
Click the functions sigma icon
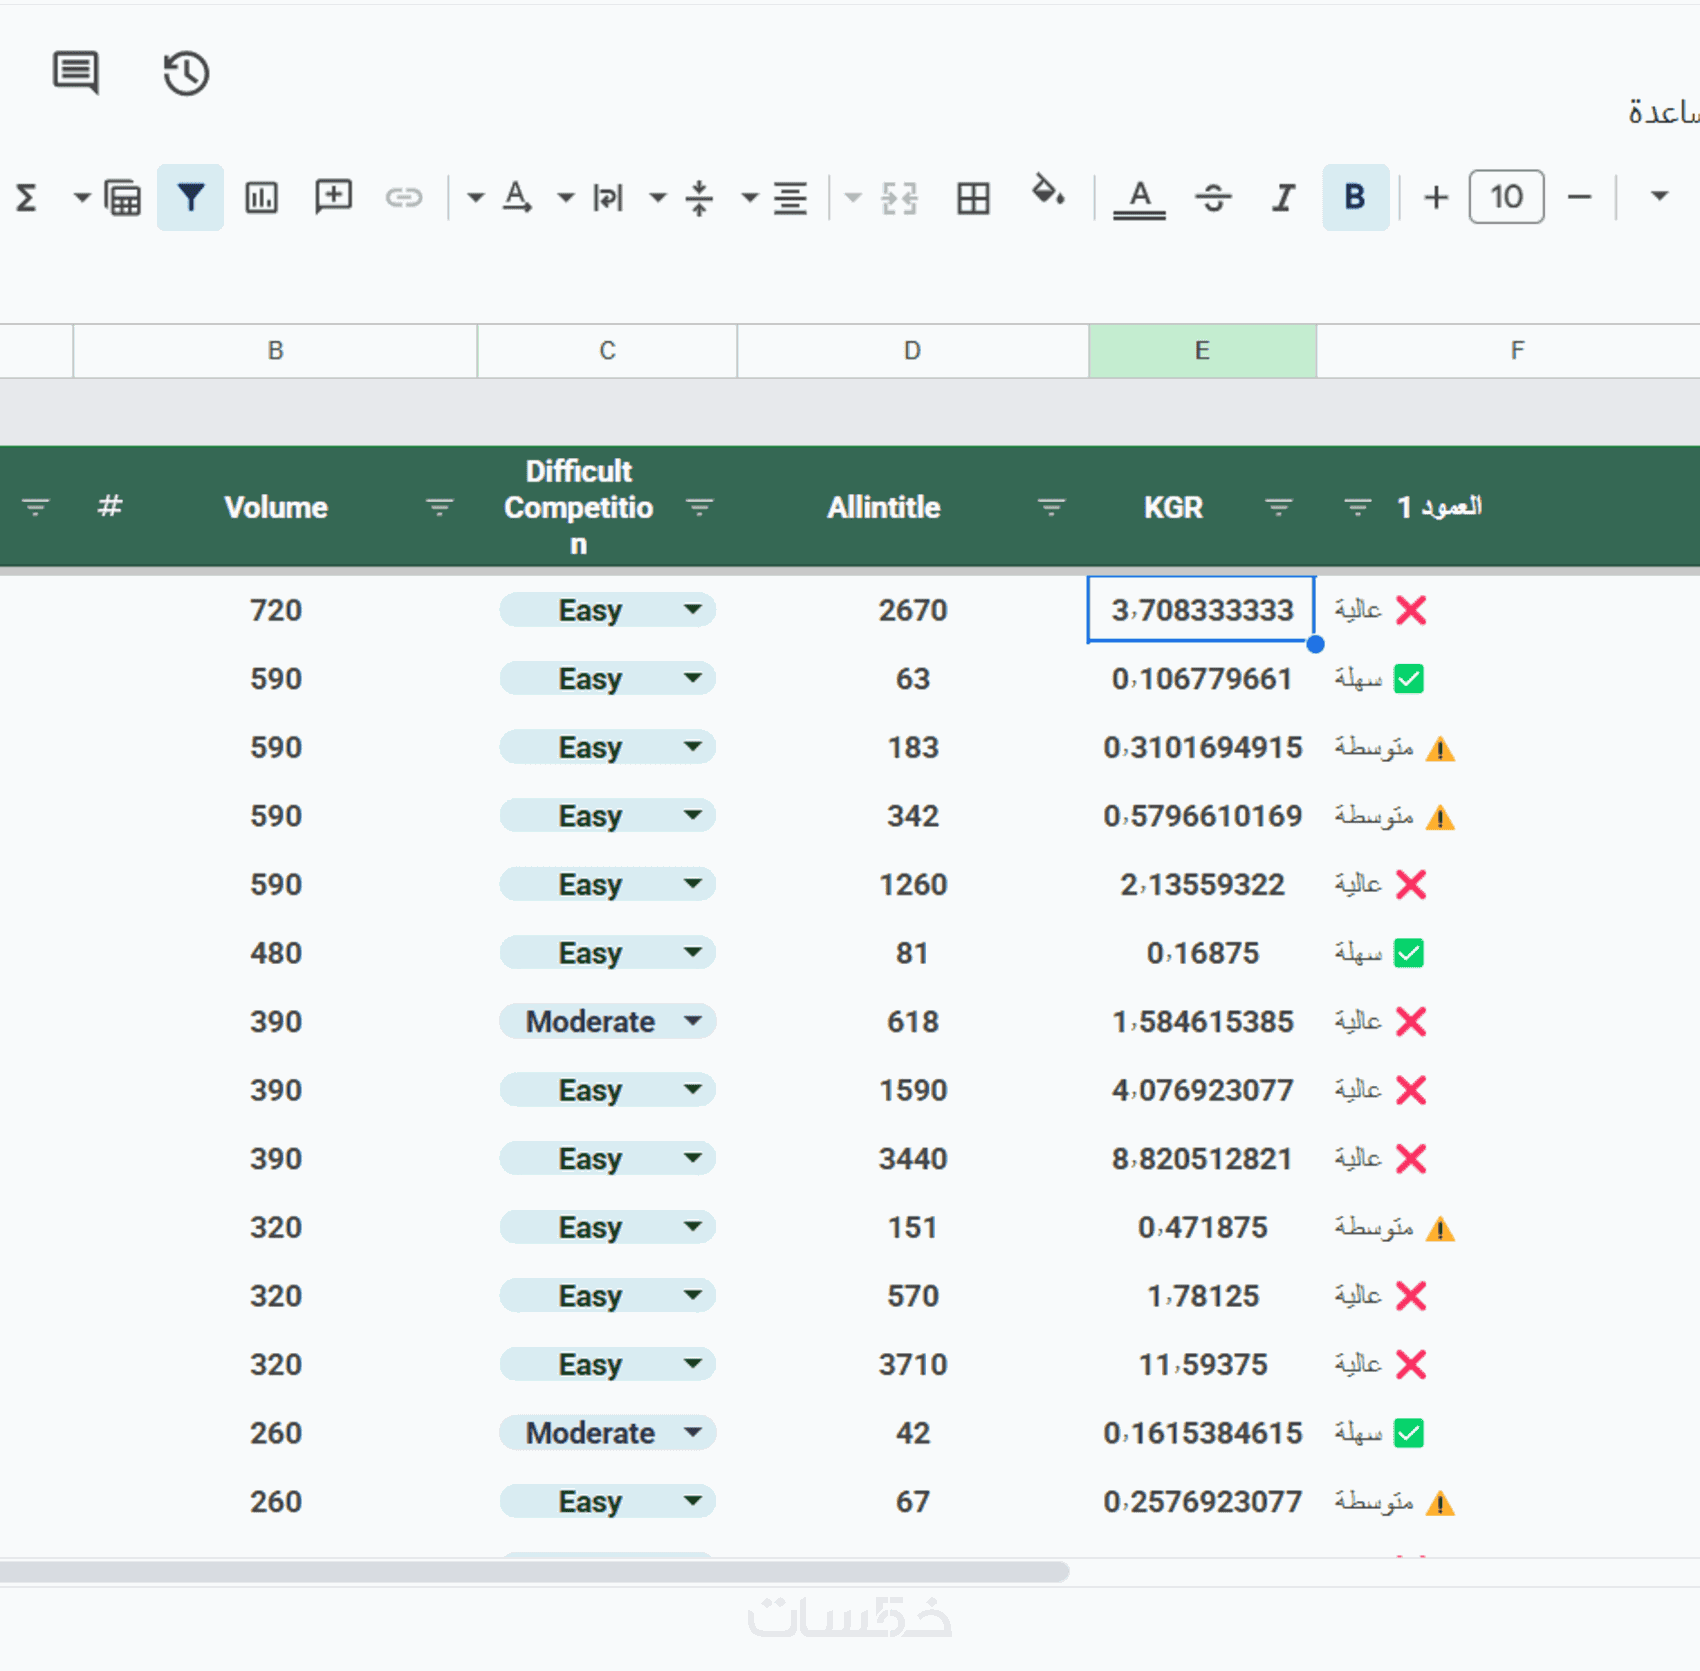(x=27, y=198)
